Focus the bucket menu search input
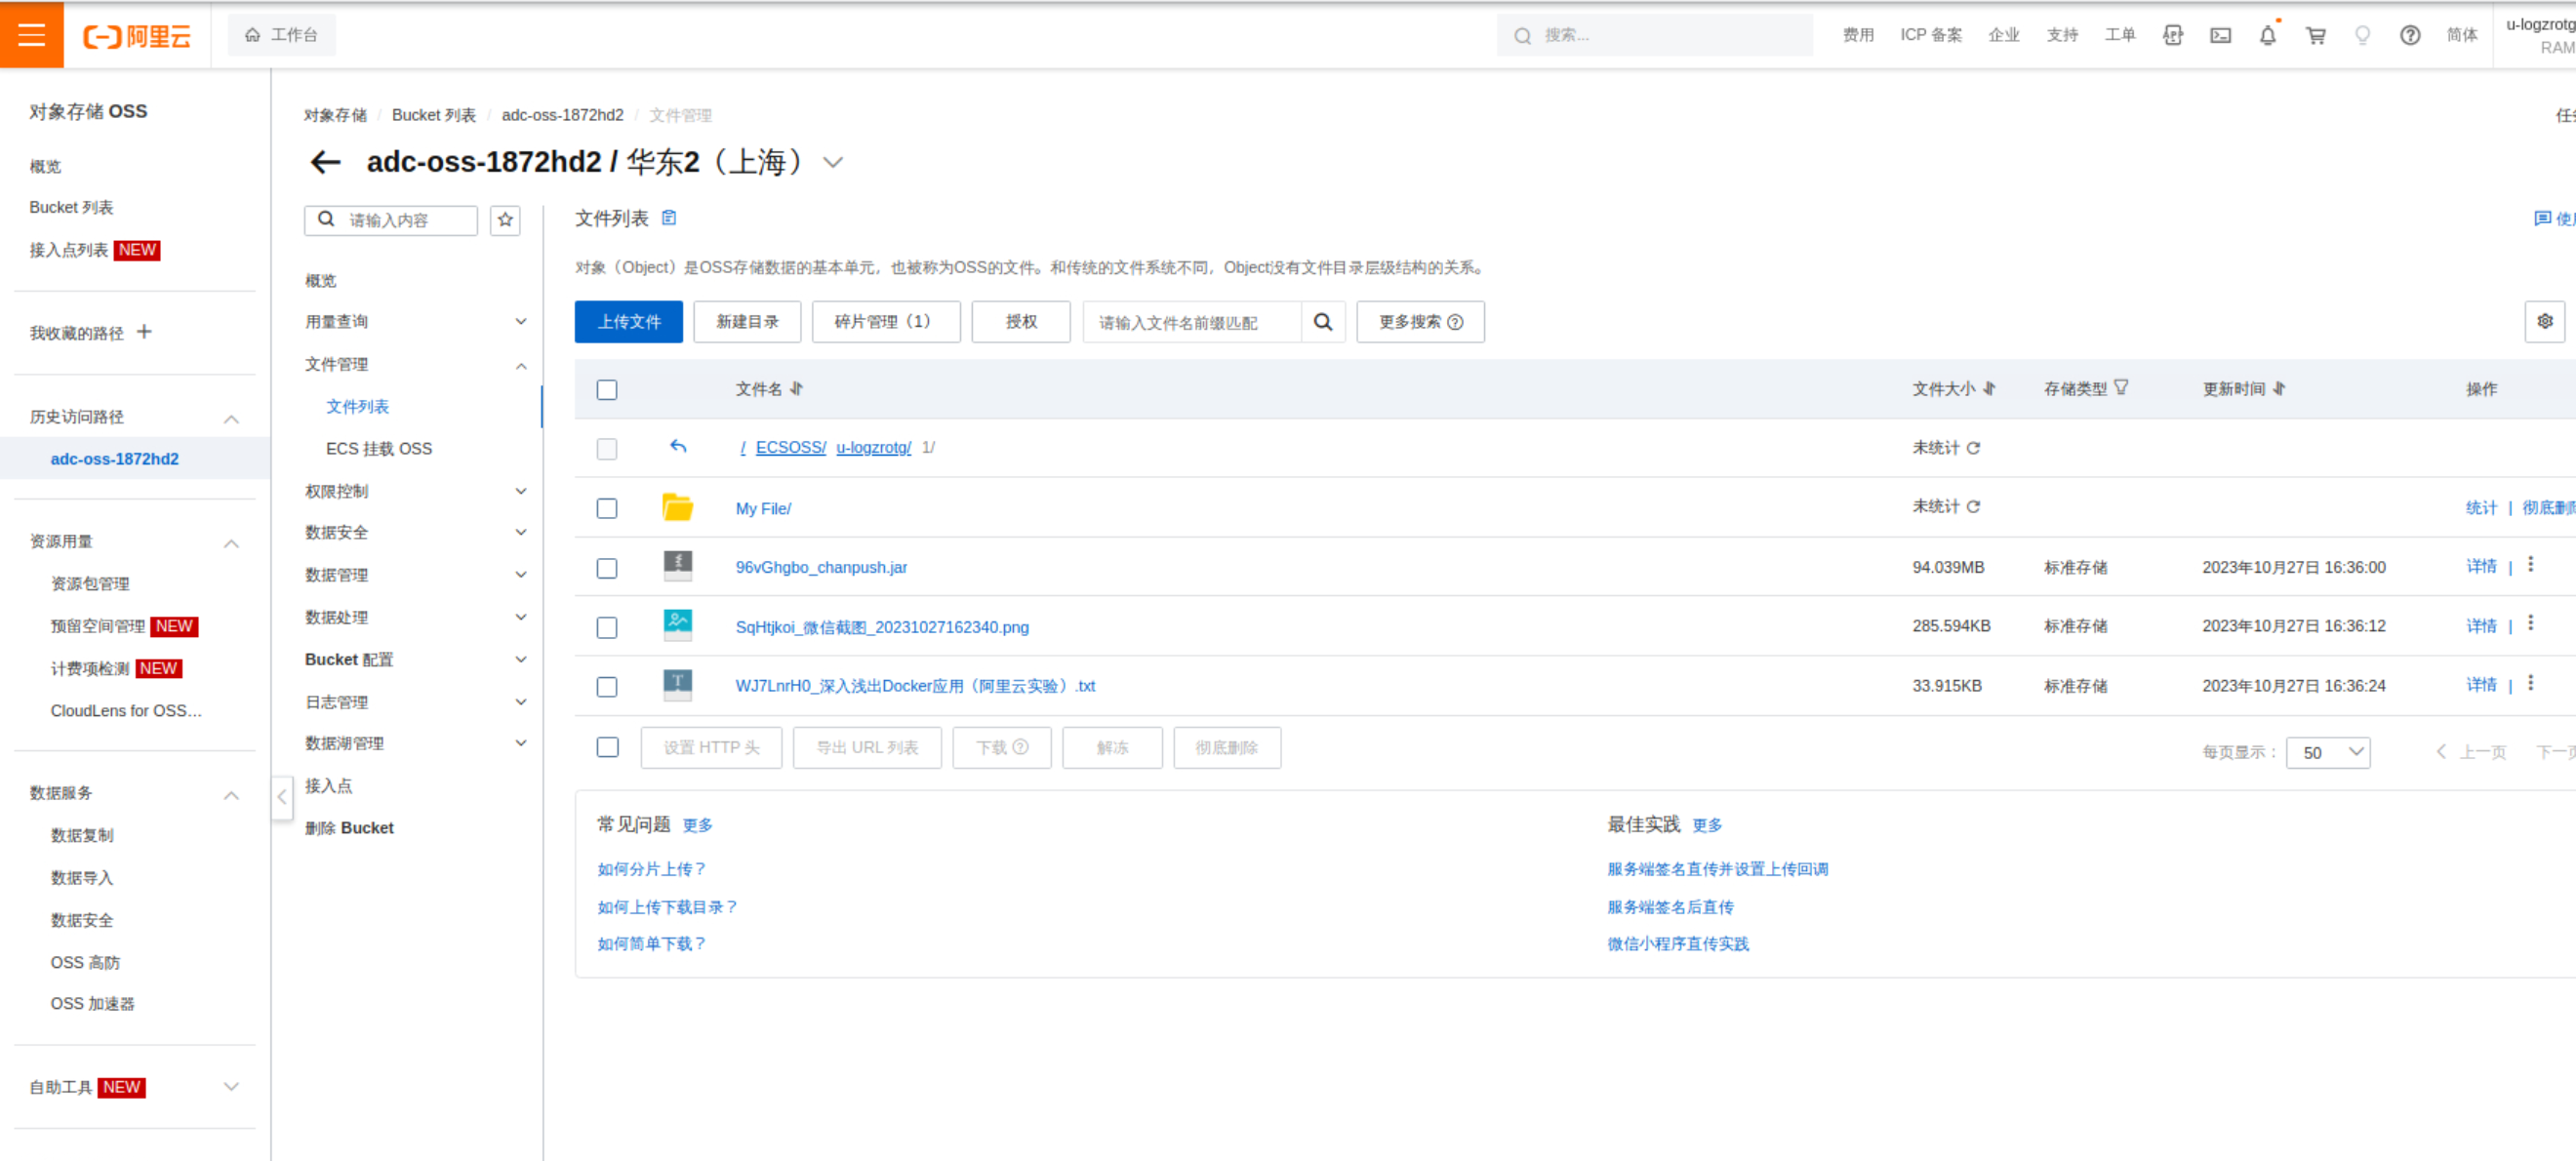Screen dimensions: 2576x1161 pos(391,220)
